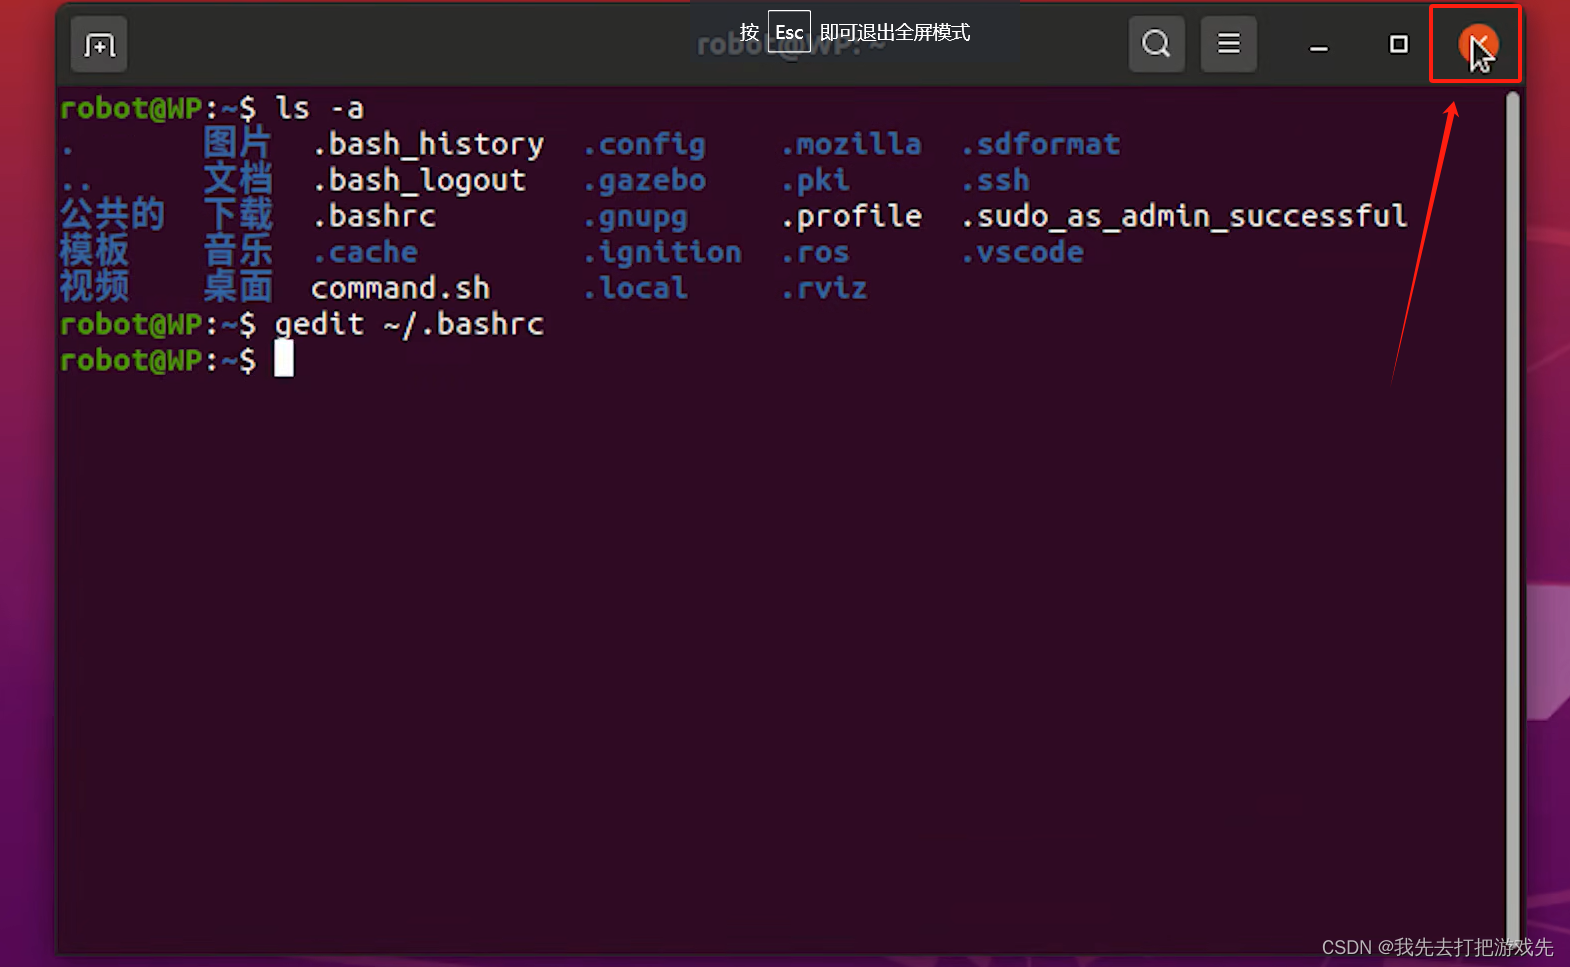Click the .pki directory name

(x=816, y=181)
